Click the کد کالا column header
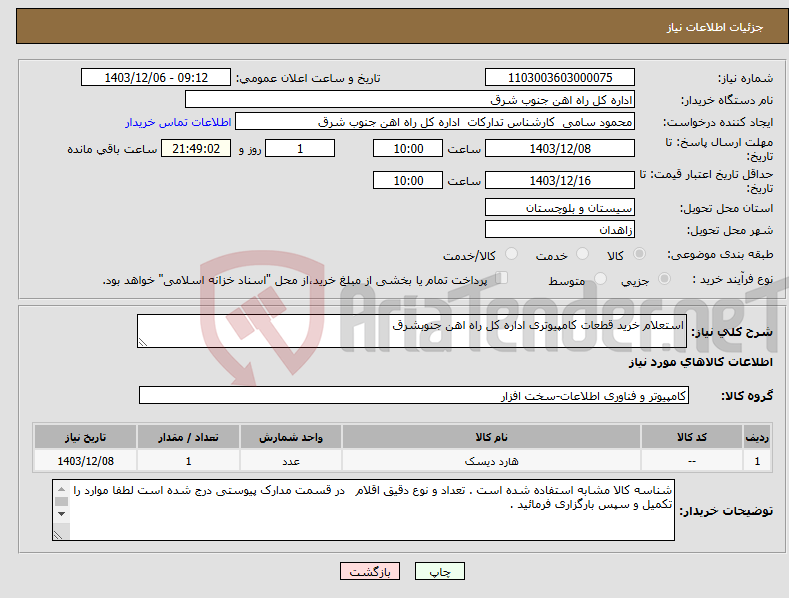The width and height of the screenshot is (789, 598). [692, 437]
